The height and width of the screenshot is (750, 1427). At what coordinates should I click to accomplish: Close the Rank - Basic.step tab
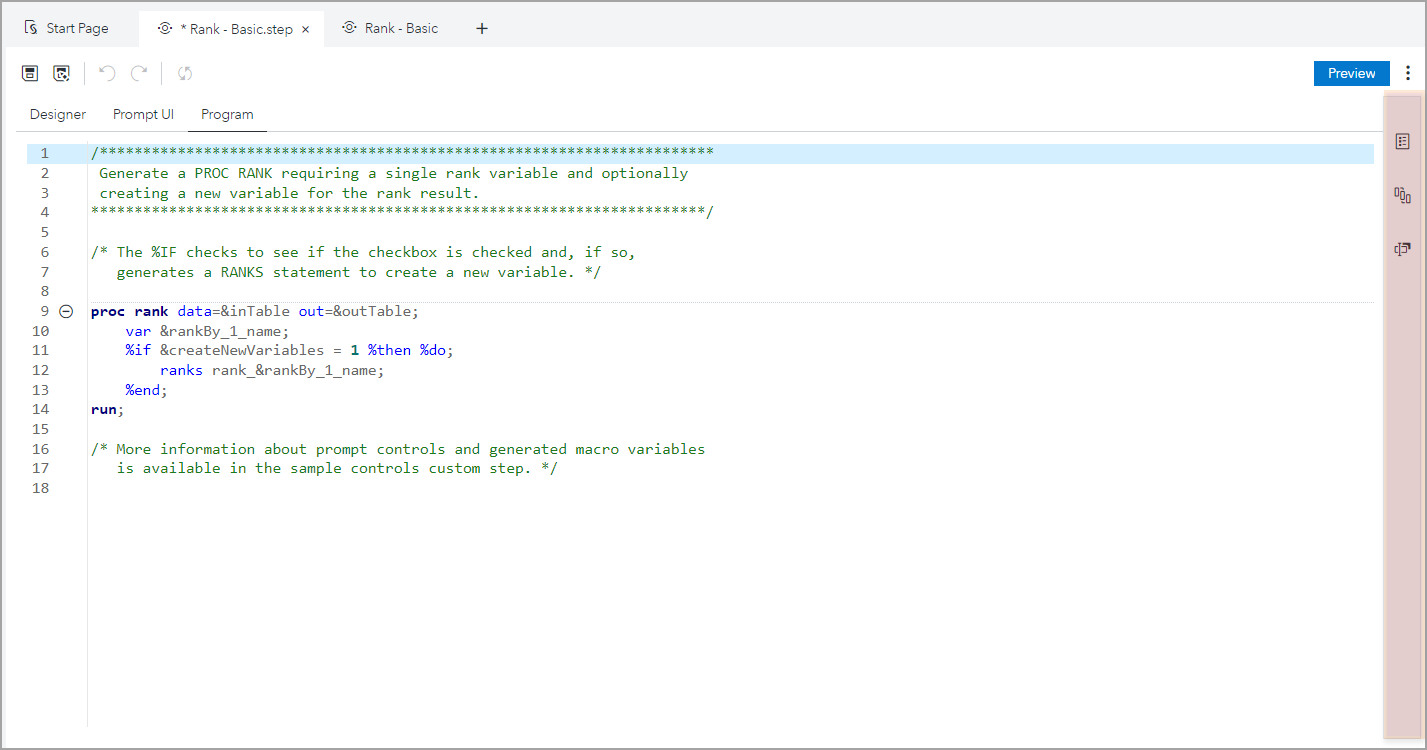(305, 28)
